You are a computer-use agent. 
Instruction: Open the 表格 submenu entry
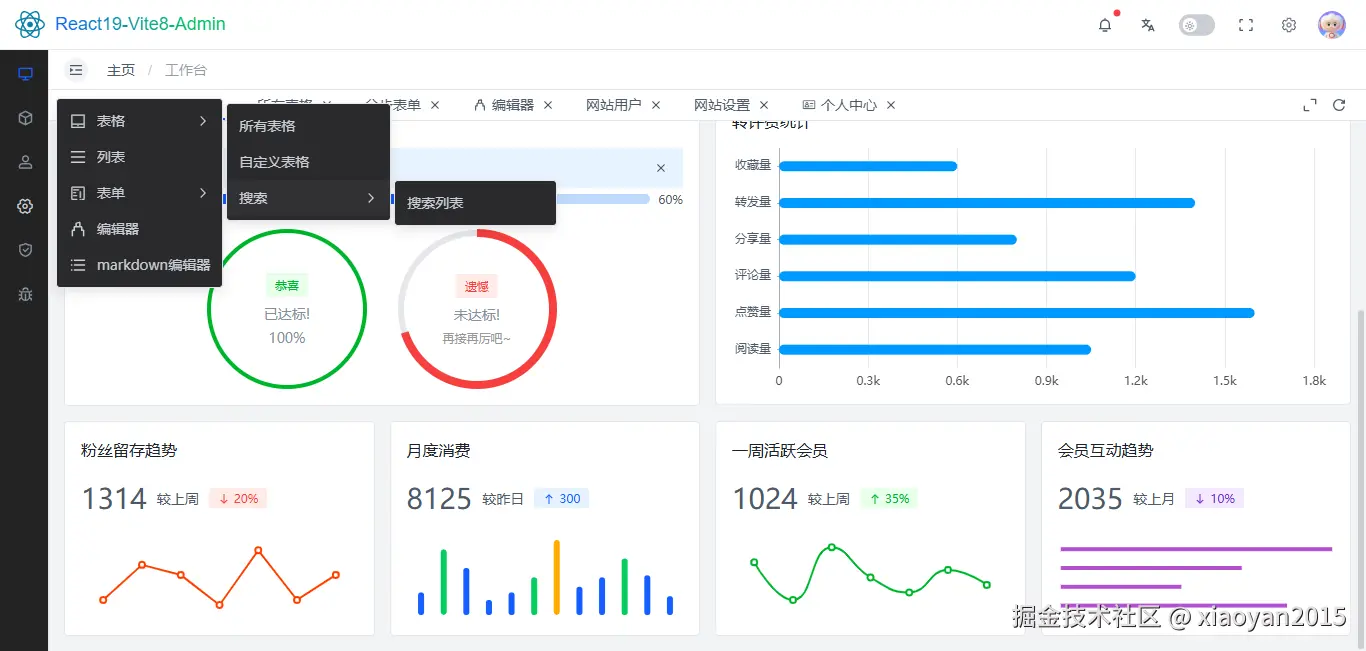[x=139, y=121]
